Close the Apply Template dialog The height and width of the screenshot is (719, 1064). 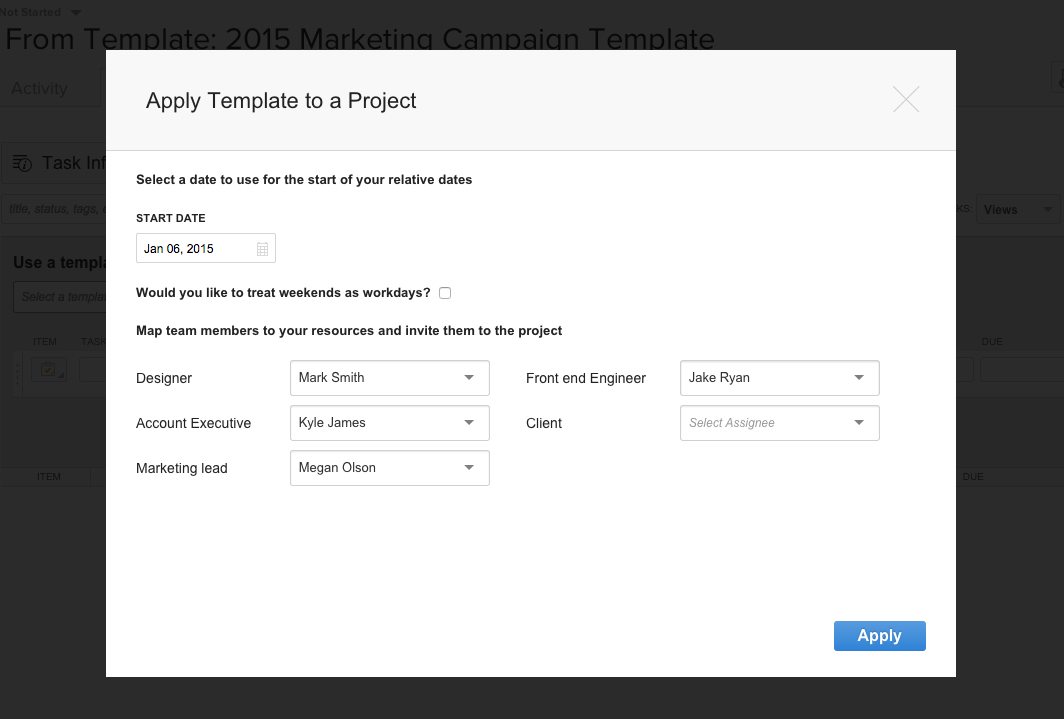pyautogui.click(x=905, y=100)
